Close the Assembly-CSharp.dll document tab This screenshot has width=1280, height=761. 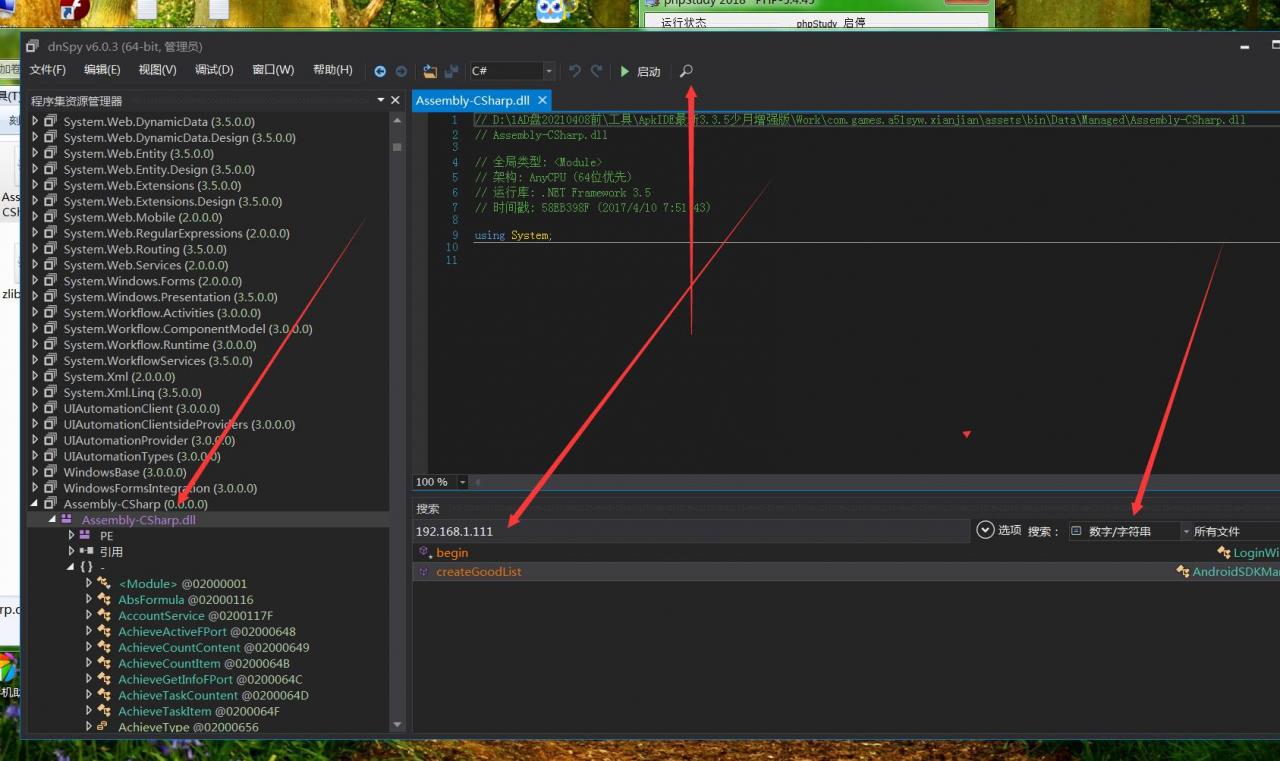pos(543,100)
